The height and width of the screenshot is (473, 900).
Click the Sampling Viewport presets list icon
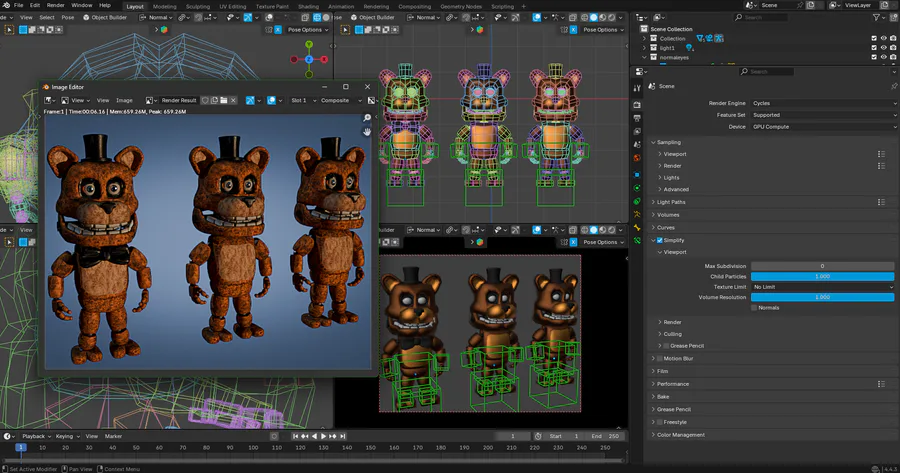click(x=881, y=154)
